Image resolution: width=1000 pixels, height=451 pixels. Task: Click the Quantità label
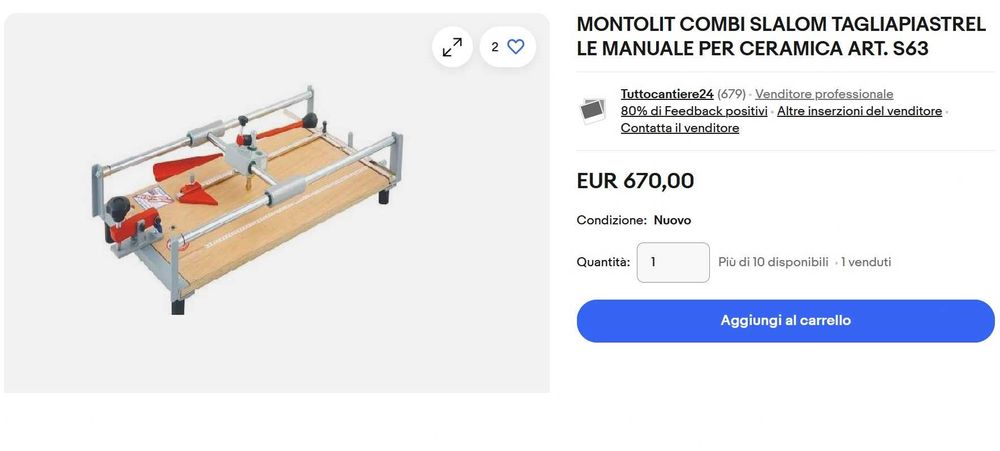[603, 262]
